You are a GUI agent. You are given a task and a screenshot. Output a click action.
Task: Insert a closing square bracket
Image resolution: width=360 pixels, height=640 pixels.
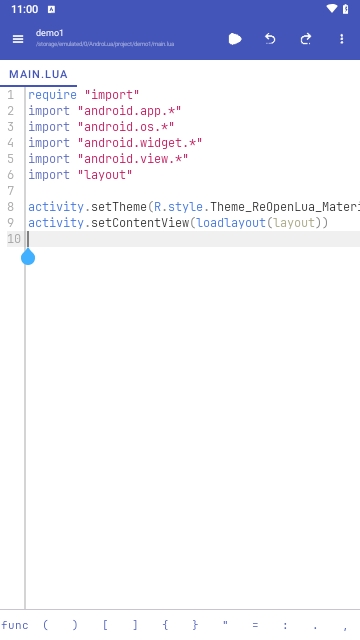(135, 625)
